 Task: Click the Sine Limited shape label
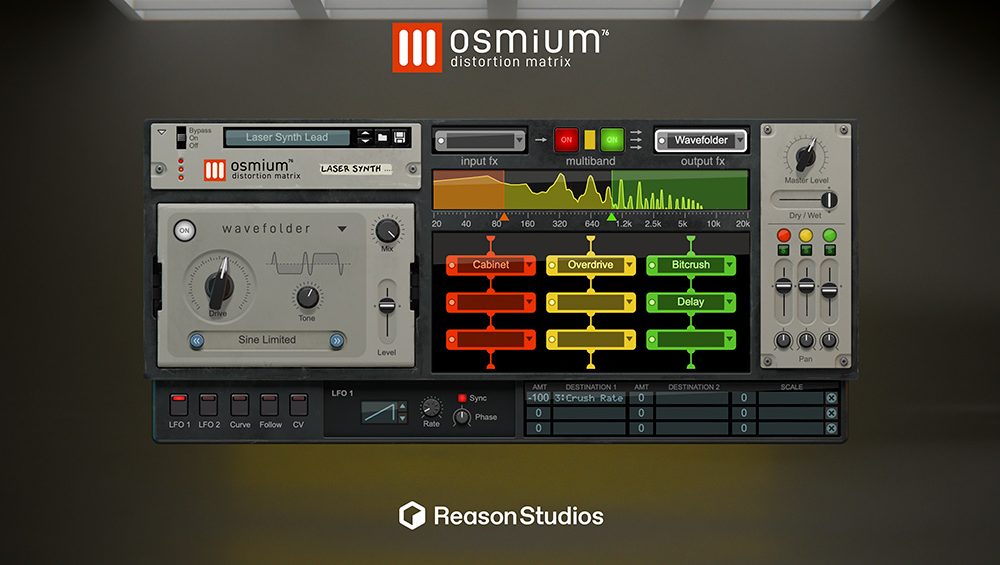click(x=267, y=340)
